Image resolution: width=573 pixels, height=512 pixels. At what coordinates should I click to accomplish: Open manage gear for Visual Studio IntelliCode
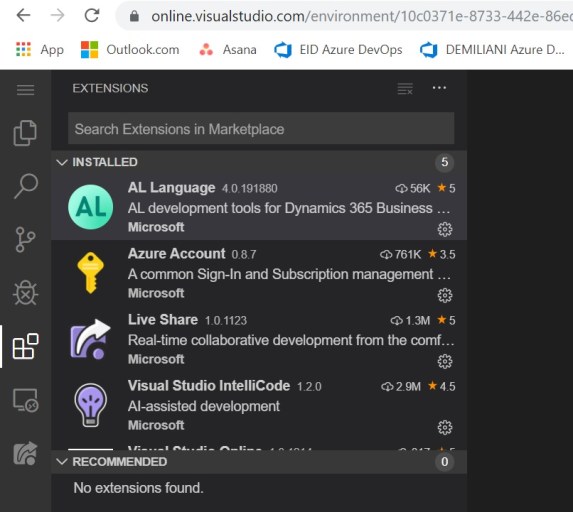[x=445, y=427]
